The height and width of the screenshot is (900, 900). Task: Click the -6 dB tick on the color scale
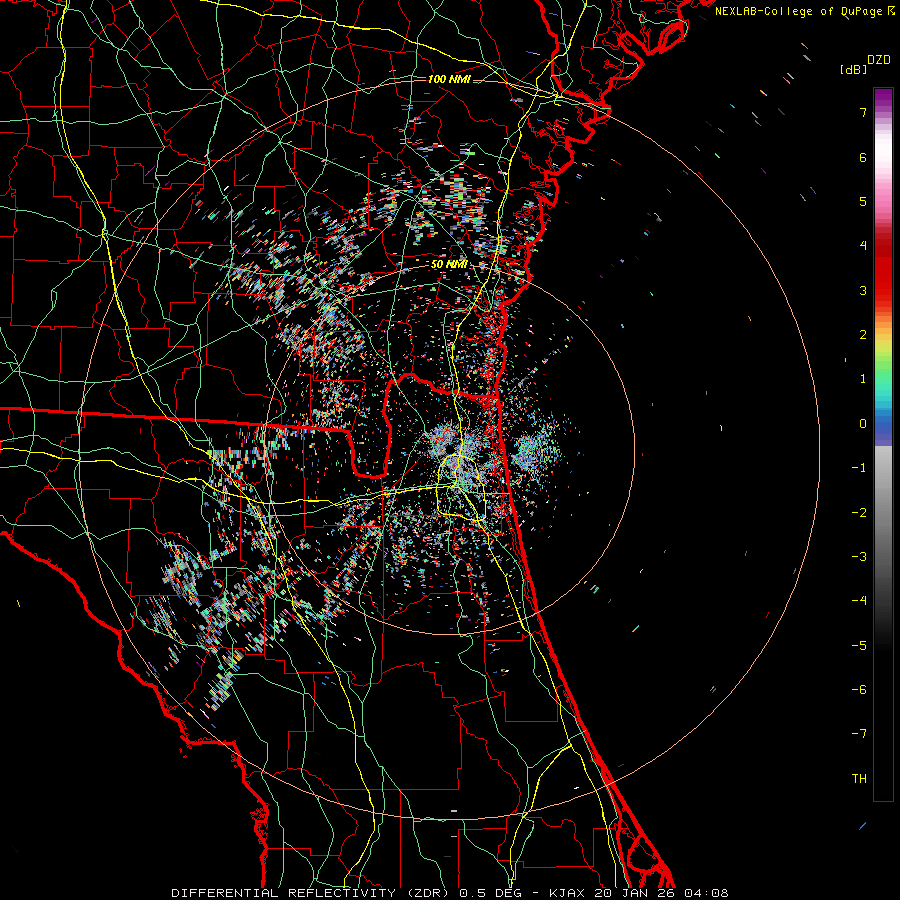coord(859,690)
